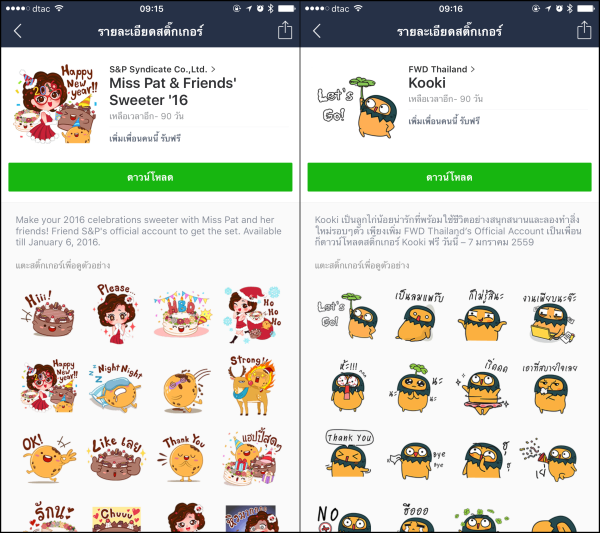Open S&P Syndicate Co.,Ltd. creator page
Image resolution: width=600 pixels, height=533 pixels.
(163, 69)
